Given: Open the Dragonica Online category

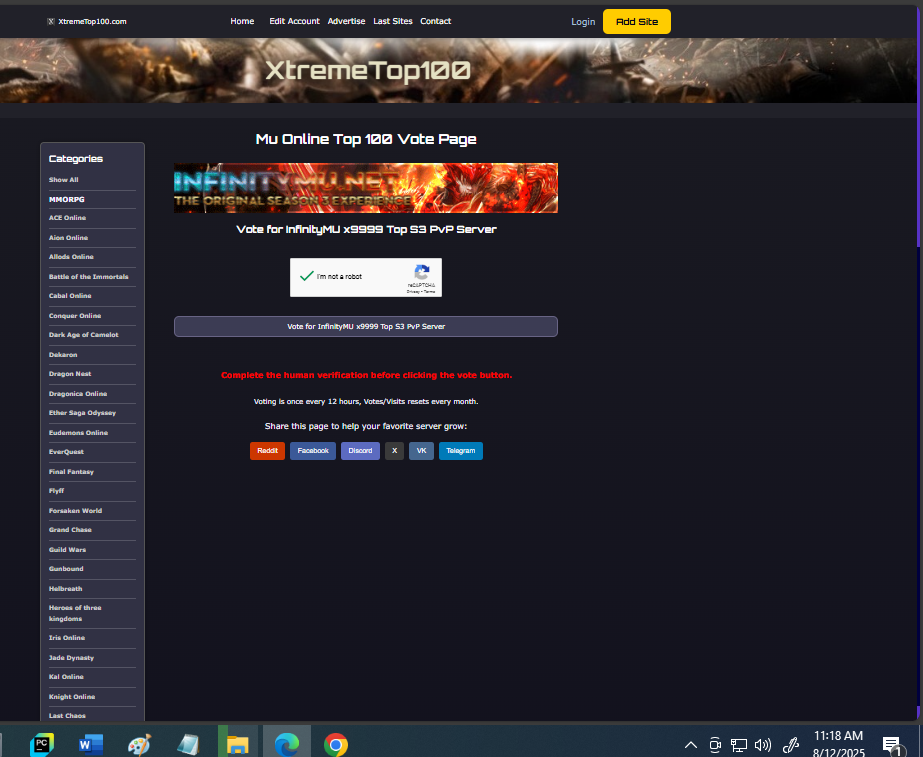Looking at the screenshot, I should point(78,393).
